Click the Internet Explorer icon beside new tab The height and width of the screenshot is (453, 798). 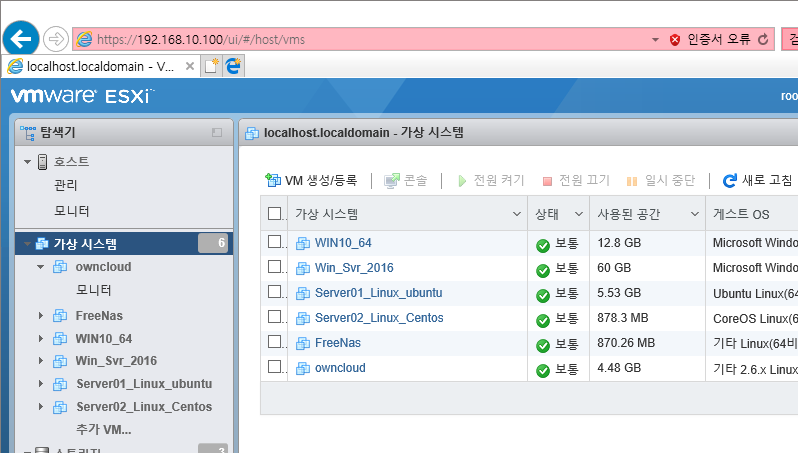click(233, 66)
